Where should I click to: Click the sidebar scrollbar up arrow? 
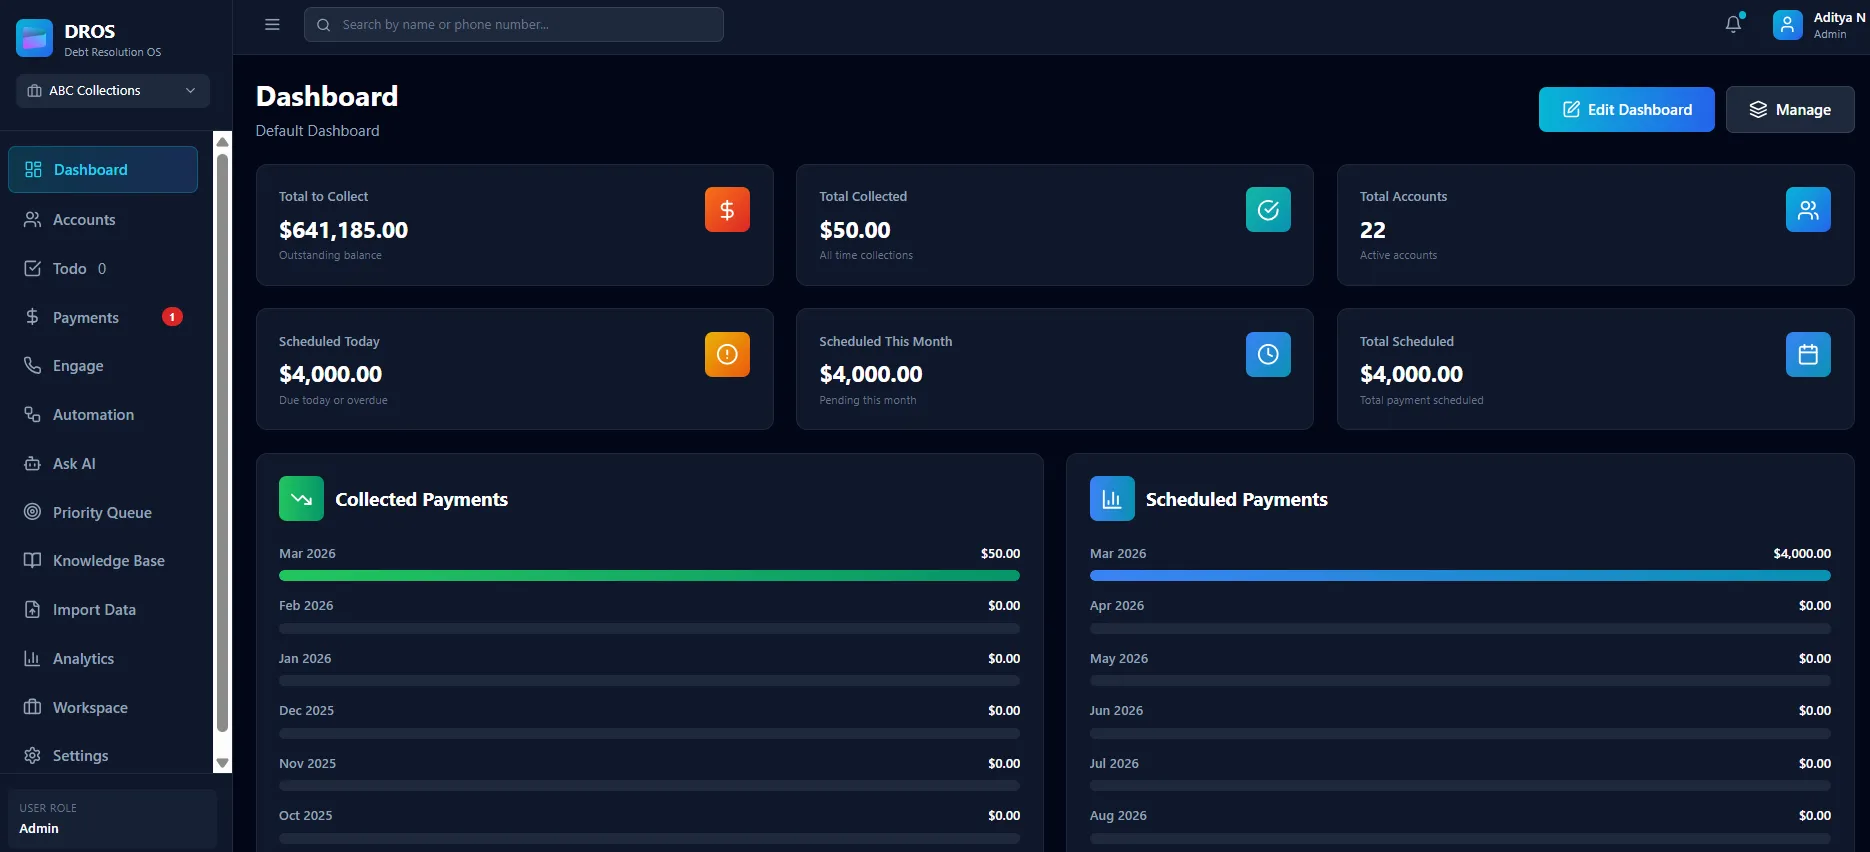click(223, 141)
